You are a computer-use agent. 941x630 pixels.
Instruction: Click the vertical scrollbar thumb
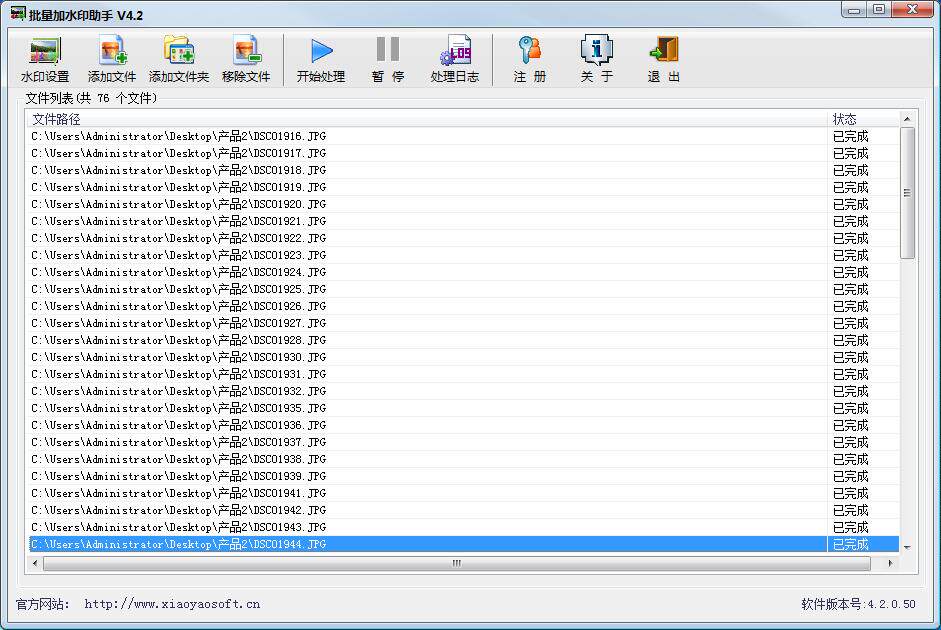907,193
